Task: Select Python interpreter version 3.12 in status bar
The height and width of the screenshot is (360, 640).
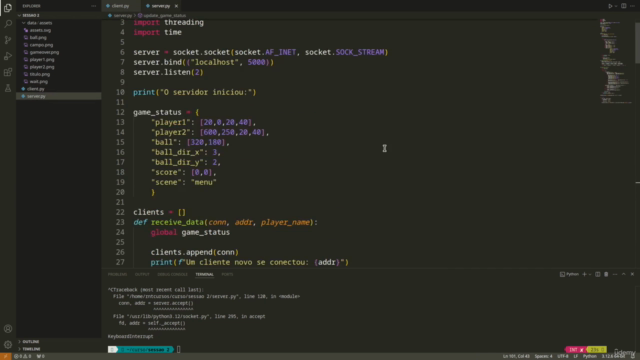Action: 613,356
